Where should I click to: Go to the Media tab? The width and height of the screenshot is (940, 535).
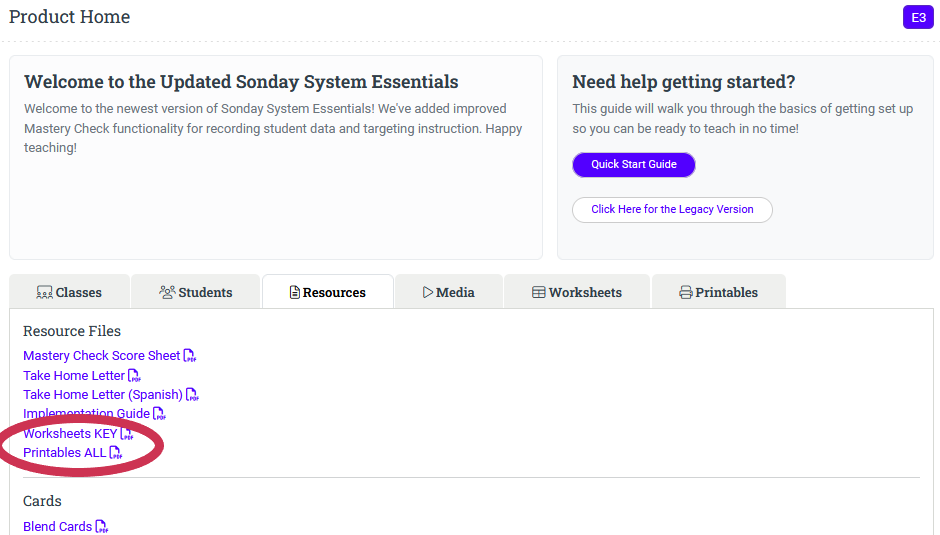pyautogui.click(x=448, y=292)
